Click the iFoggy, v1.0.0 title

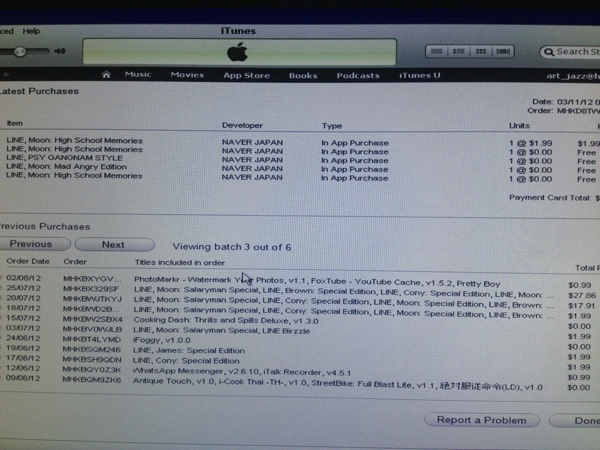point(161,340)
